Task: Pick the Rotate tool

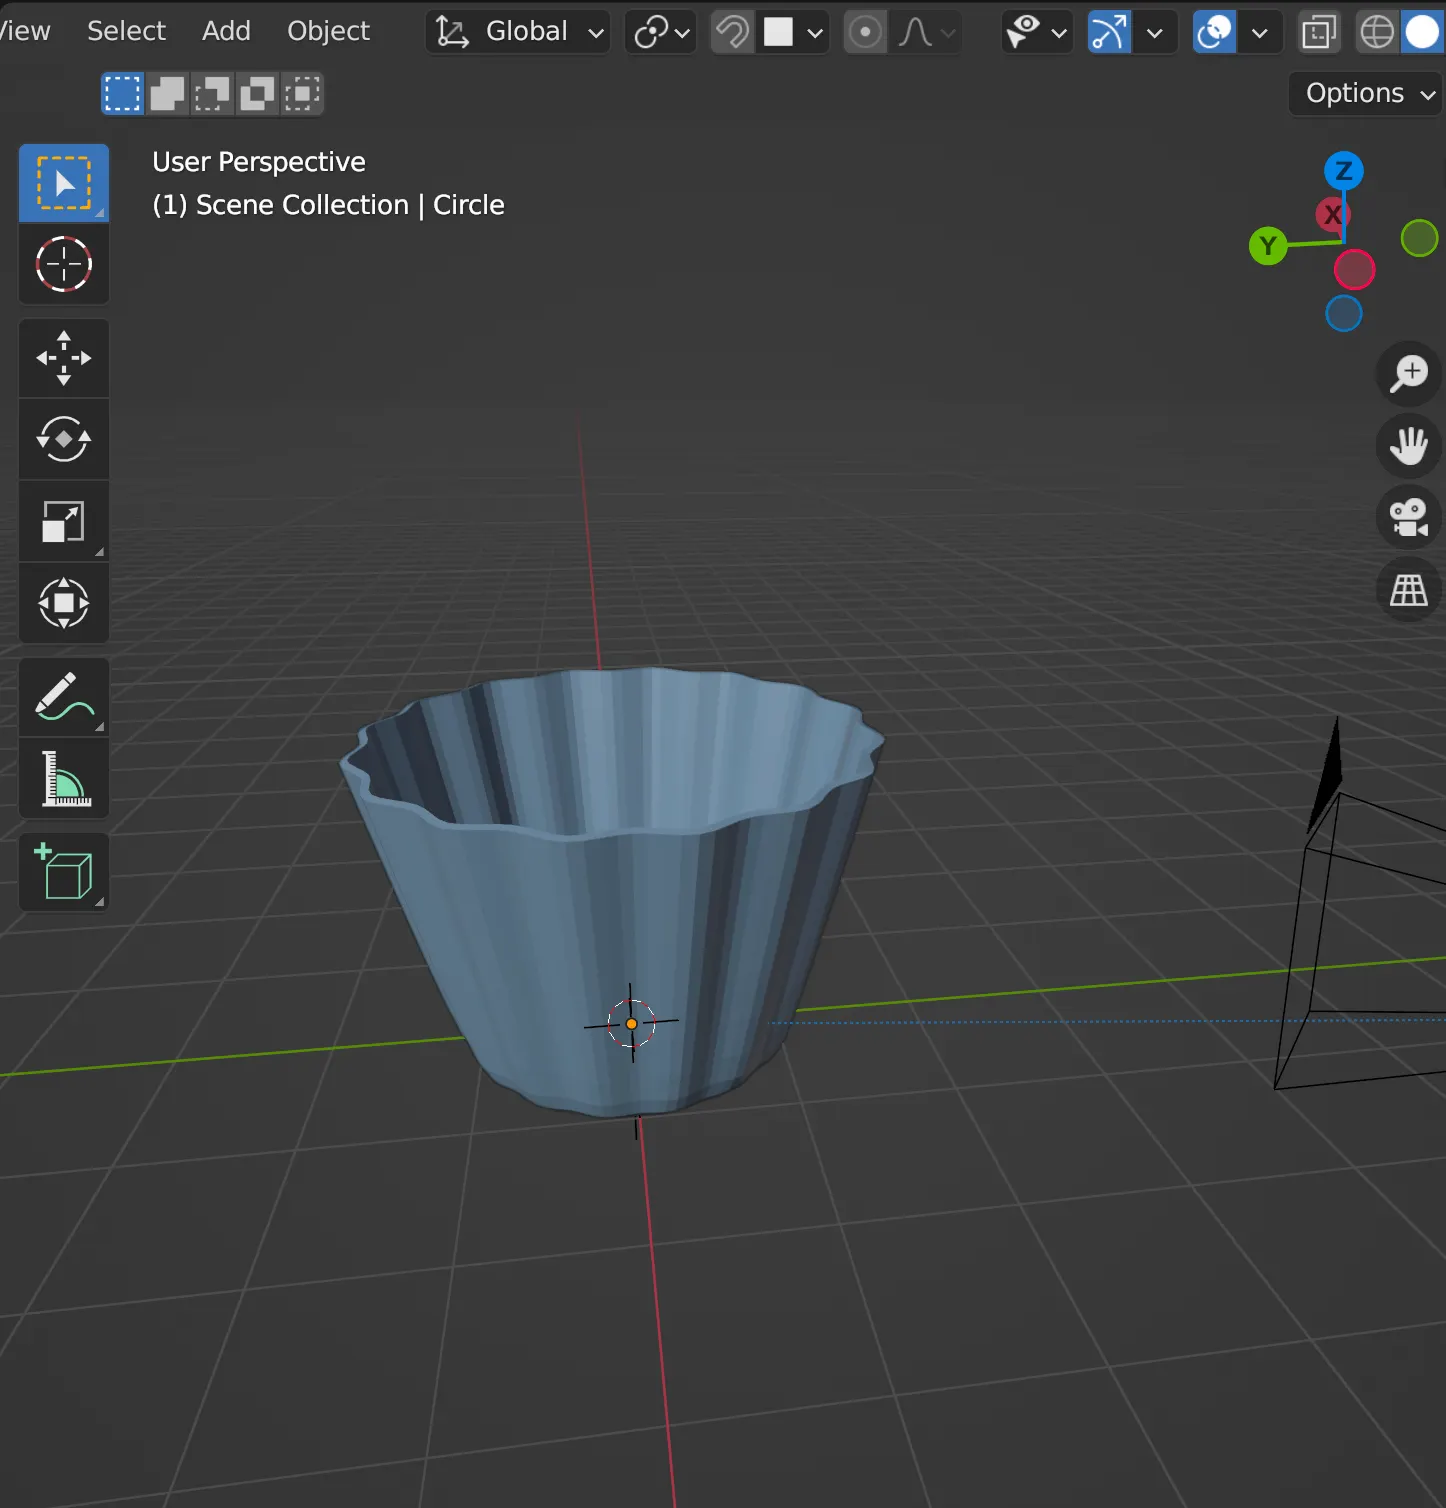Action: (x=64, y=439)
